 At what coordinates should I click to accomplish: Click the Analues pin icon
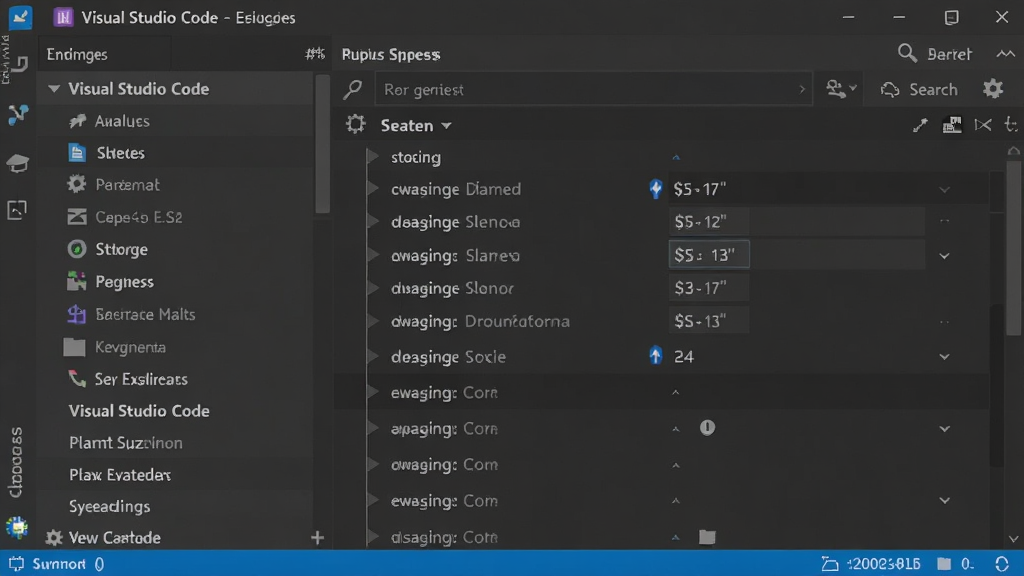pos(78,121)
